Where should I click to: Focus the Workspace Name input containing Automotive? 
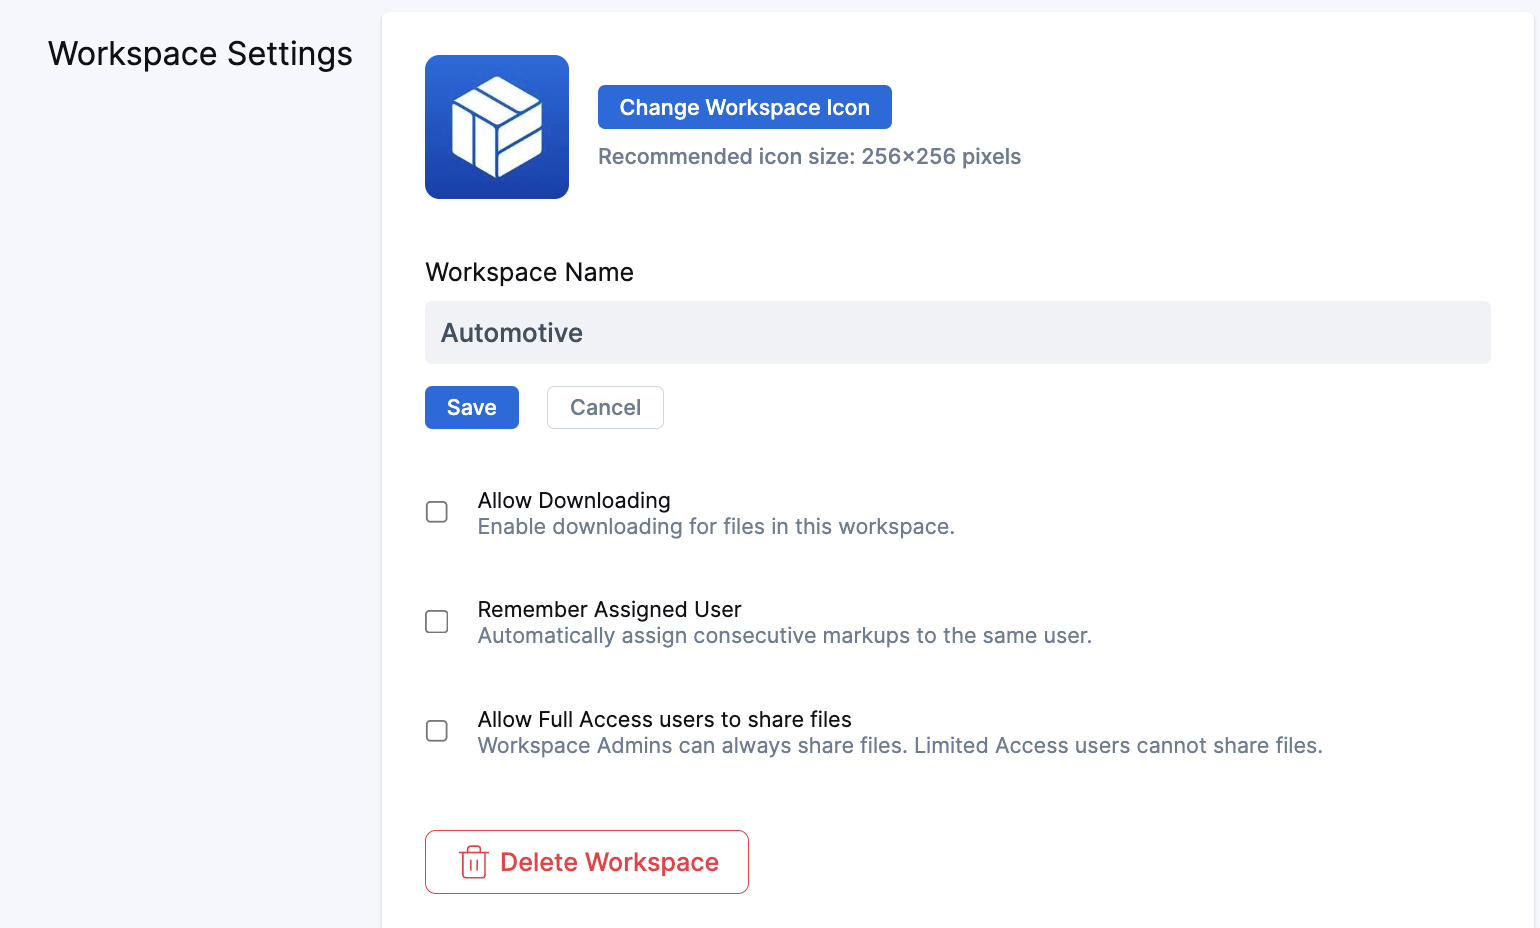[957, 333]
